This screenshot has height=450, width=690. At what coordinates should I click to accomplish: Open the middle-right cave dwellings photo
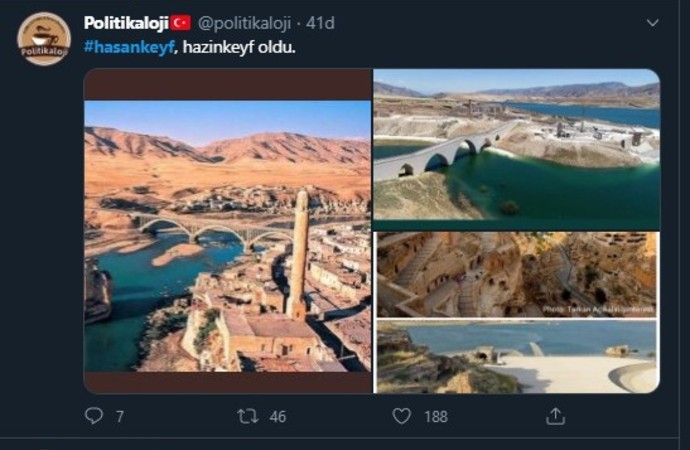coord(516,274)
